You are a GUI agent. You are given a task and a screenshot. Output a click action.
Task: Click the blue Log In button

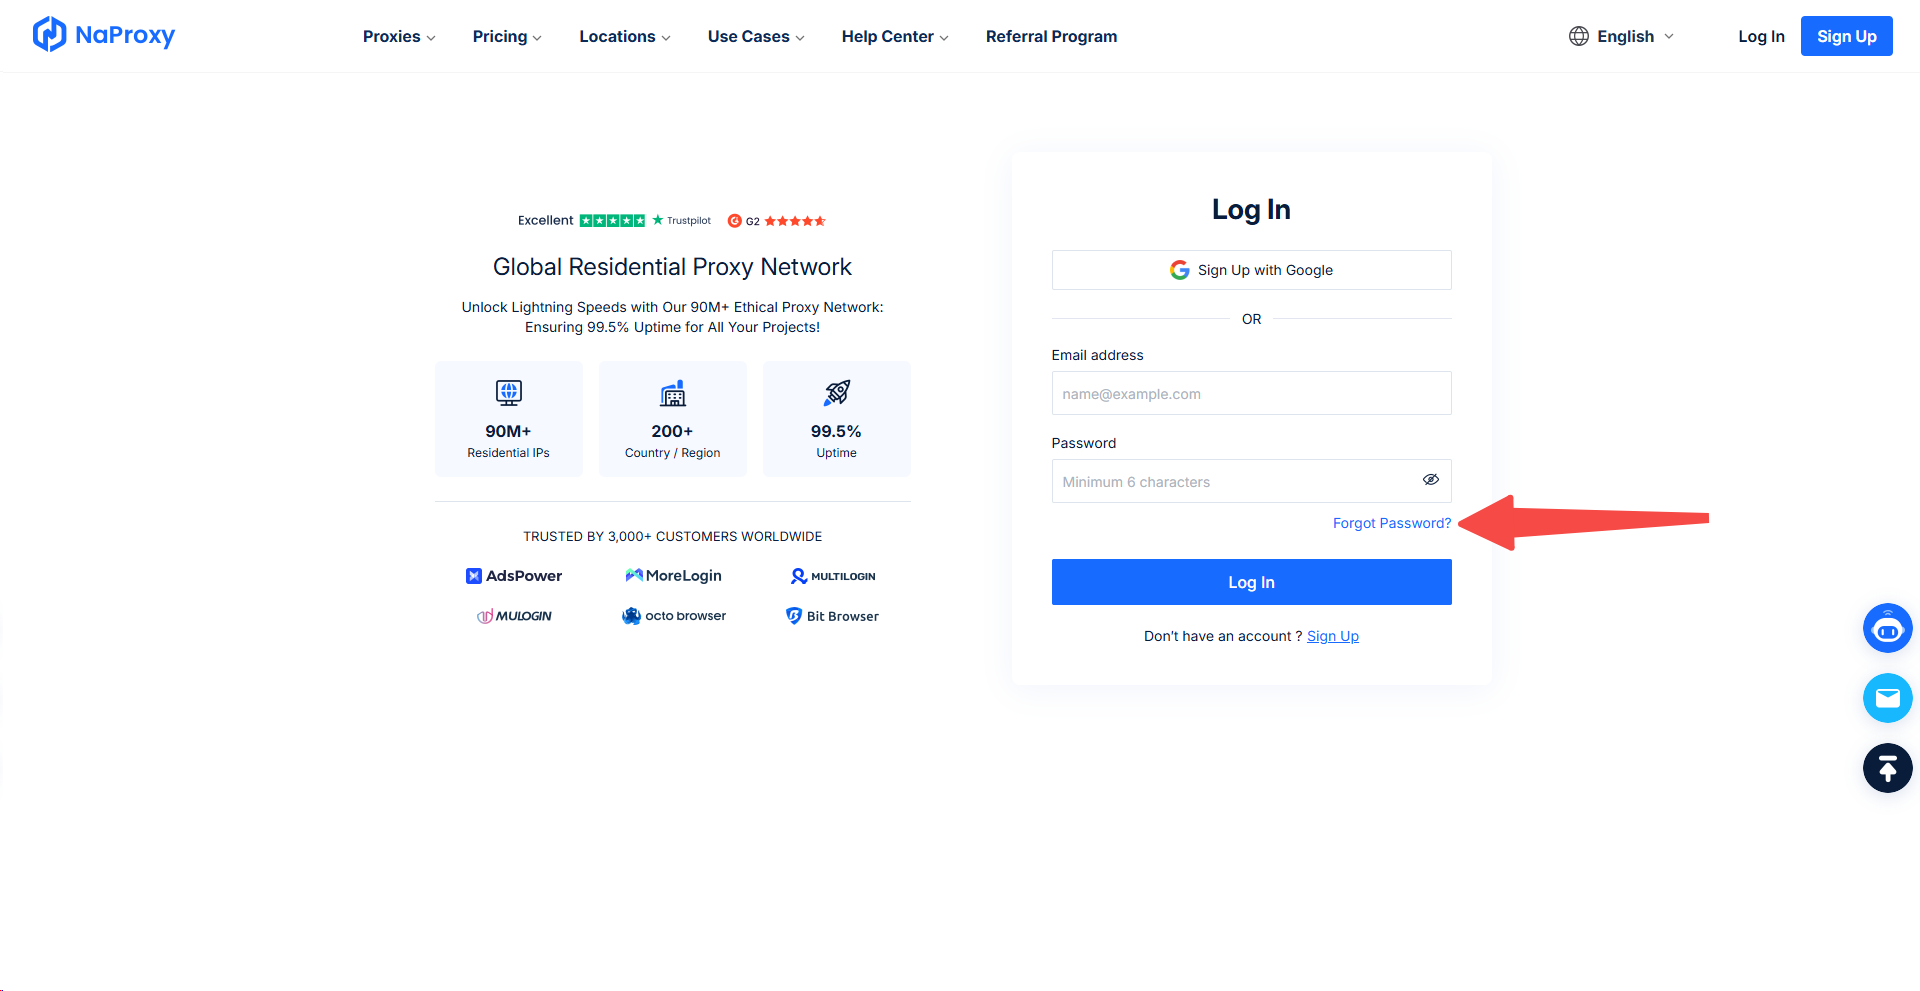click(x=1251, y=582)
